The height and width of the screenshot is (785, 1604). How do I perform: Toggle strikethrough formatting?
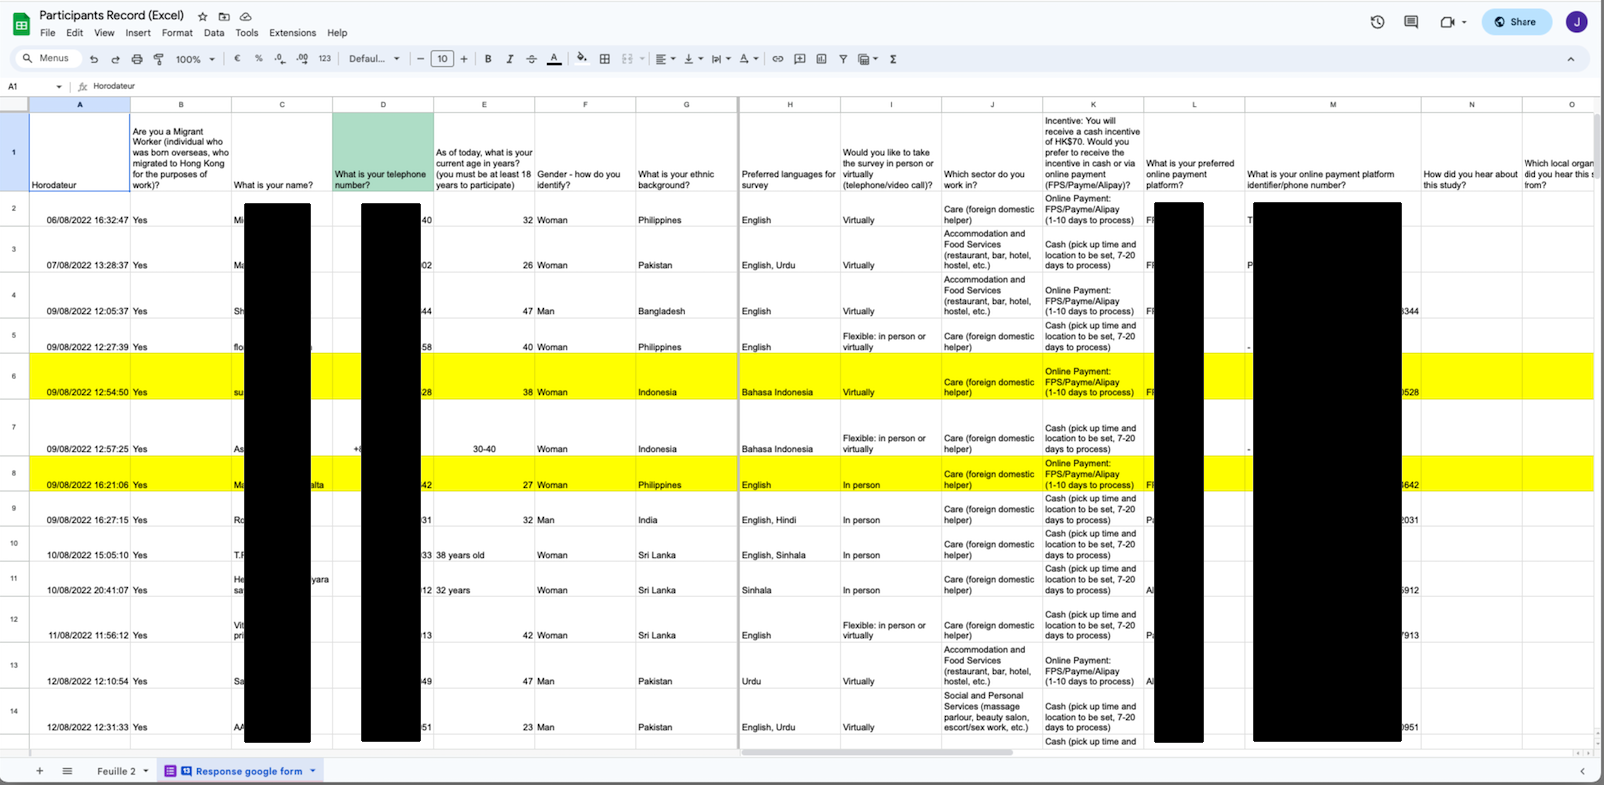coord(531,59)
